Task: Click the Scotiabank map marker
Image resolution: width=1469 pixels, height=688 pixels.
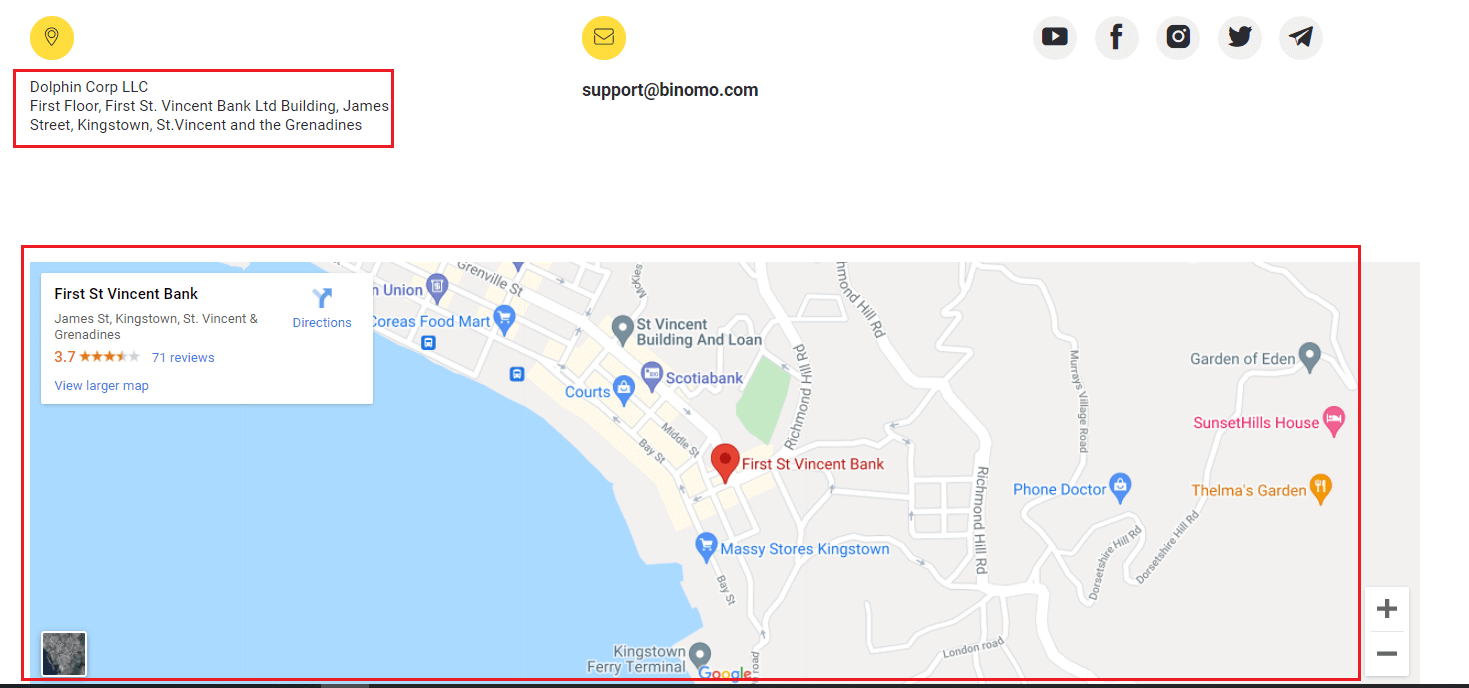Action: click(x=652, y=378)
